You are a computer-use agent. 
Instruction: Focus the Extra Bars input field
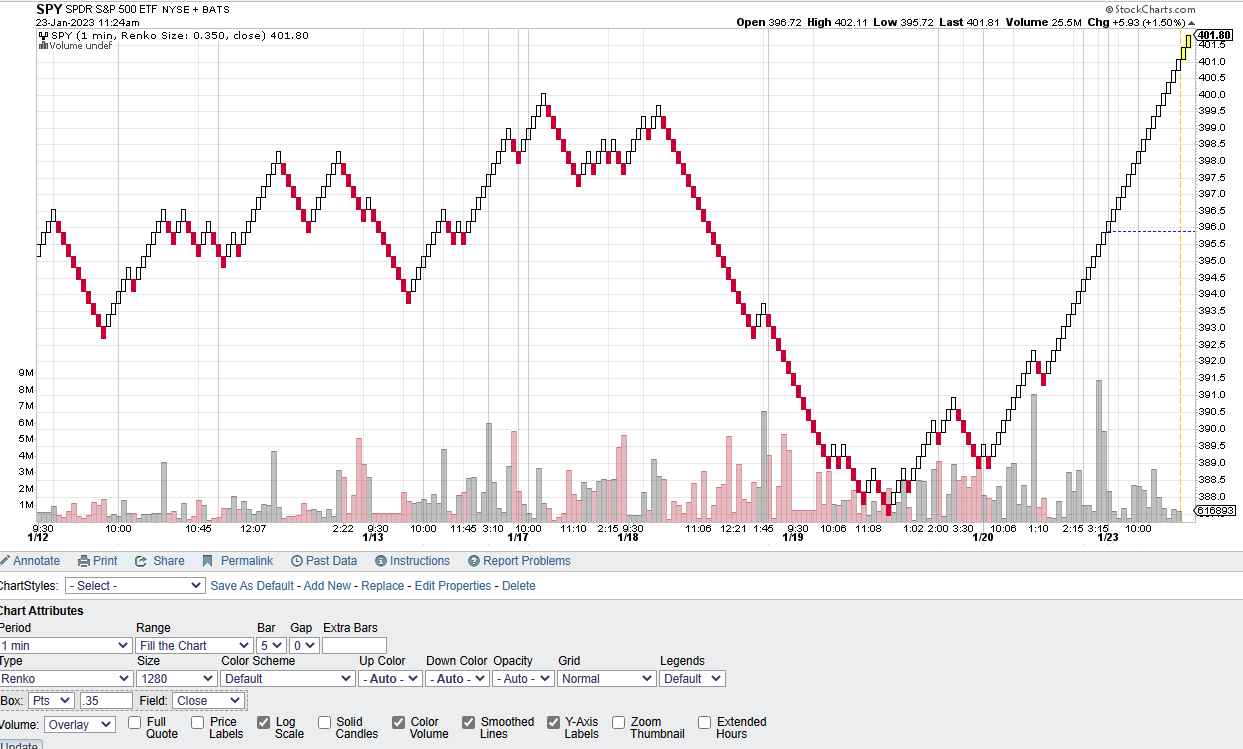(x=354, y=646)
